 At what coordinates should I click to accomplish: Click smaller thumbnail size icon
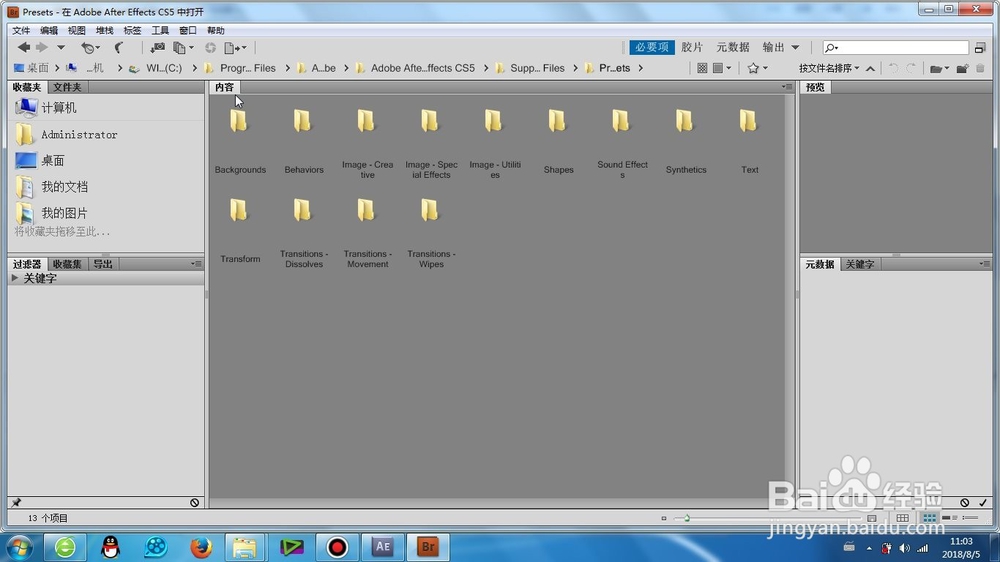point(664,518)
